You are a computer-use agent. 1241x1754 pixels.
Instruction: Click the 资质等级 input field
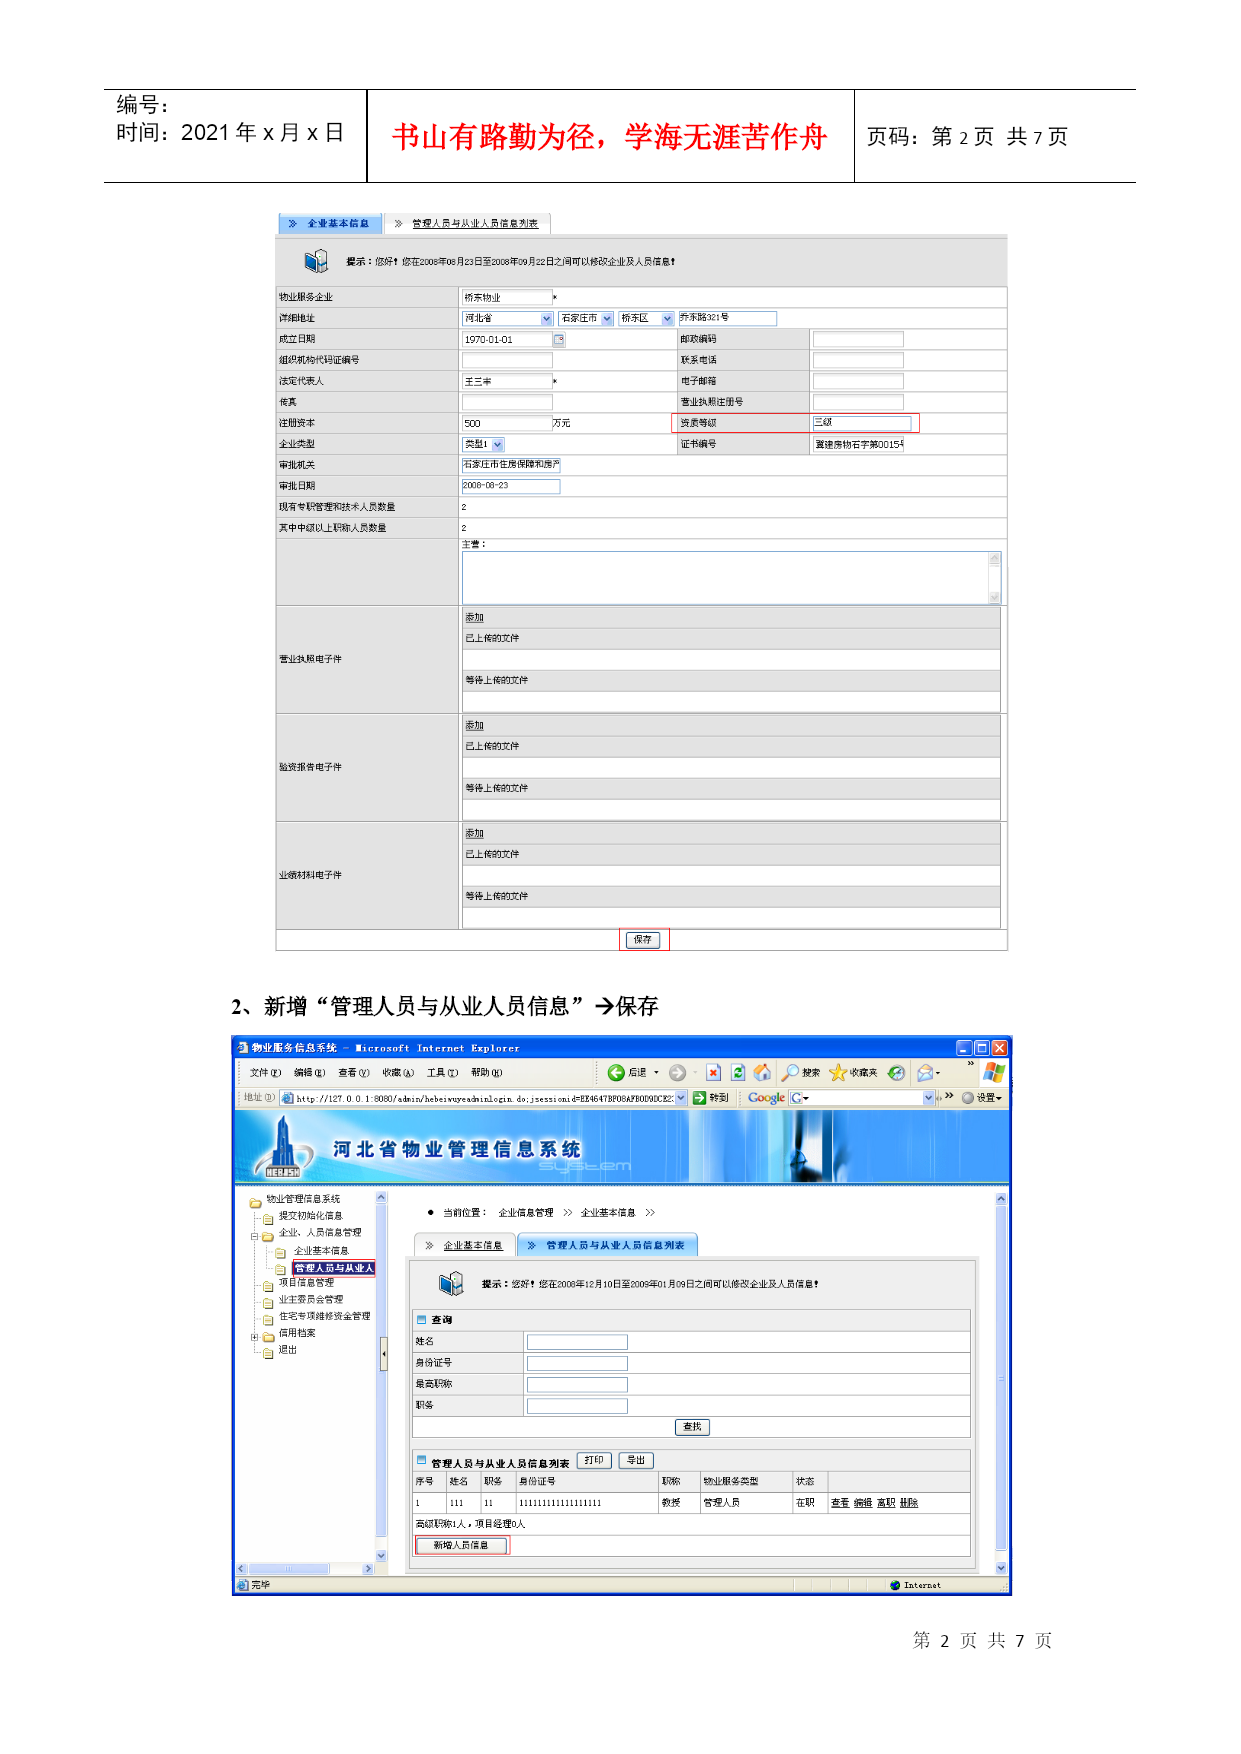(x=861, y=423)
